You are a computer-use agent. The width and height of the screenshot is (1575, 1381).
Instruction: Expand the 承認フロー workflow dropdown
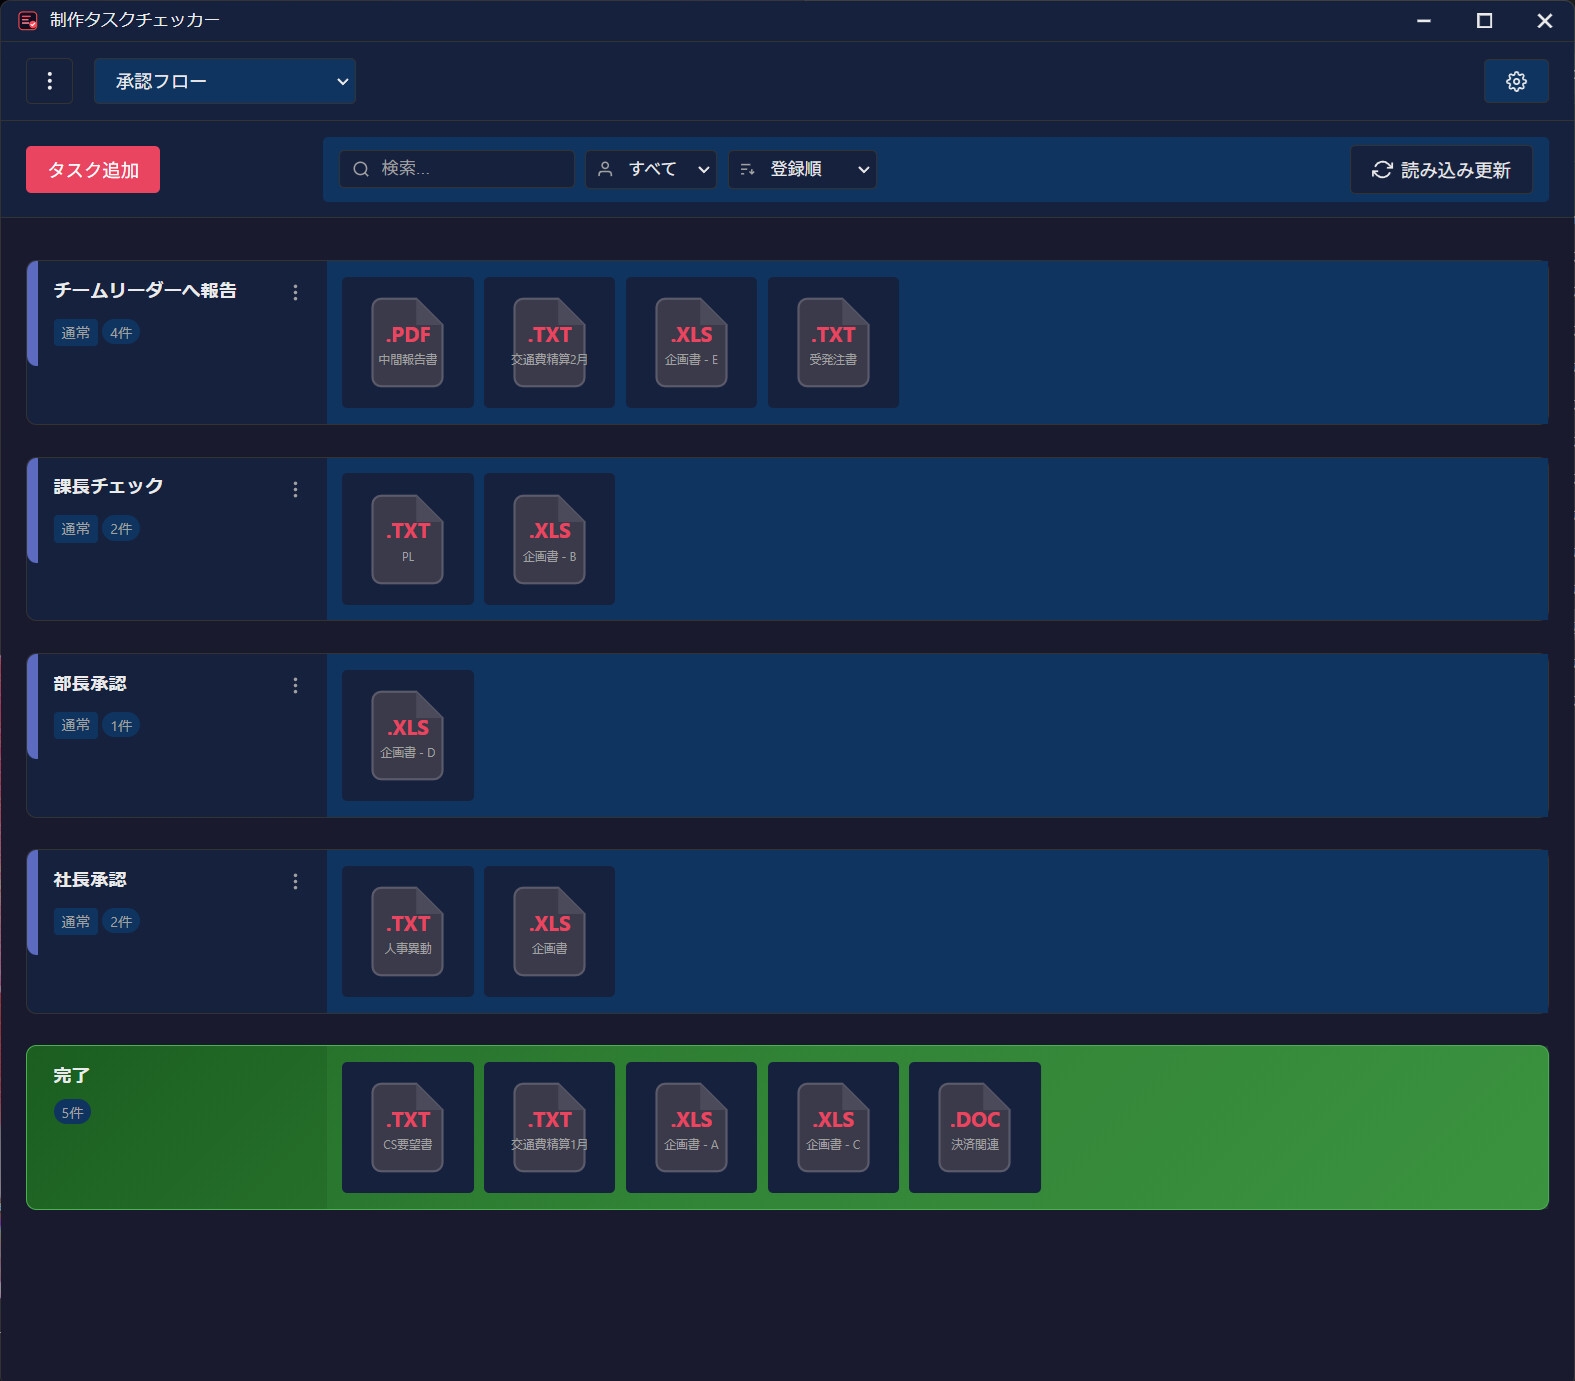[225, 81]
